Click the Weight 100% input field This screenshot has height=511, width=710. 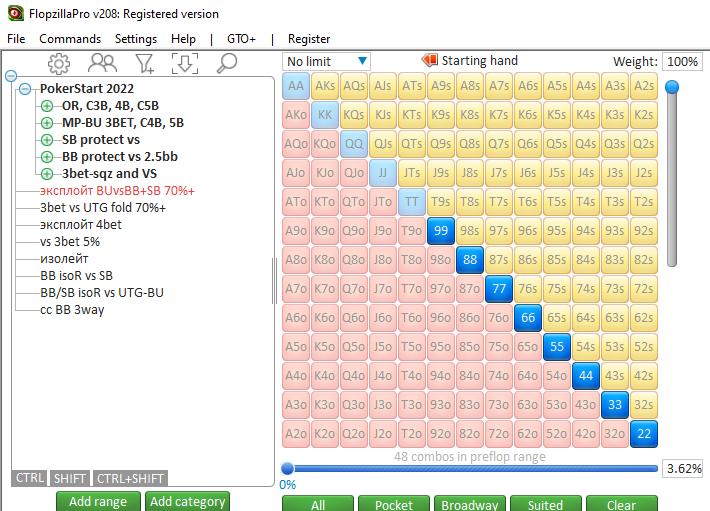click(682, 62)
